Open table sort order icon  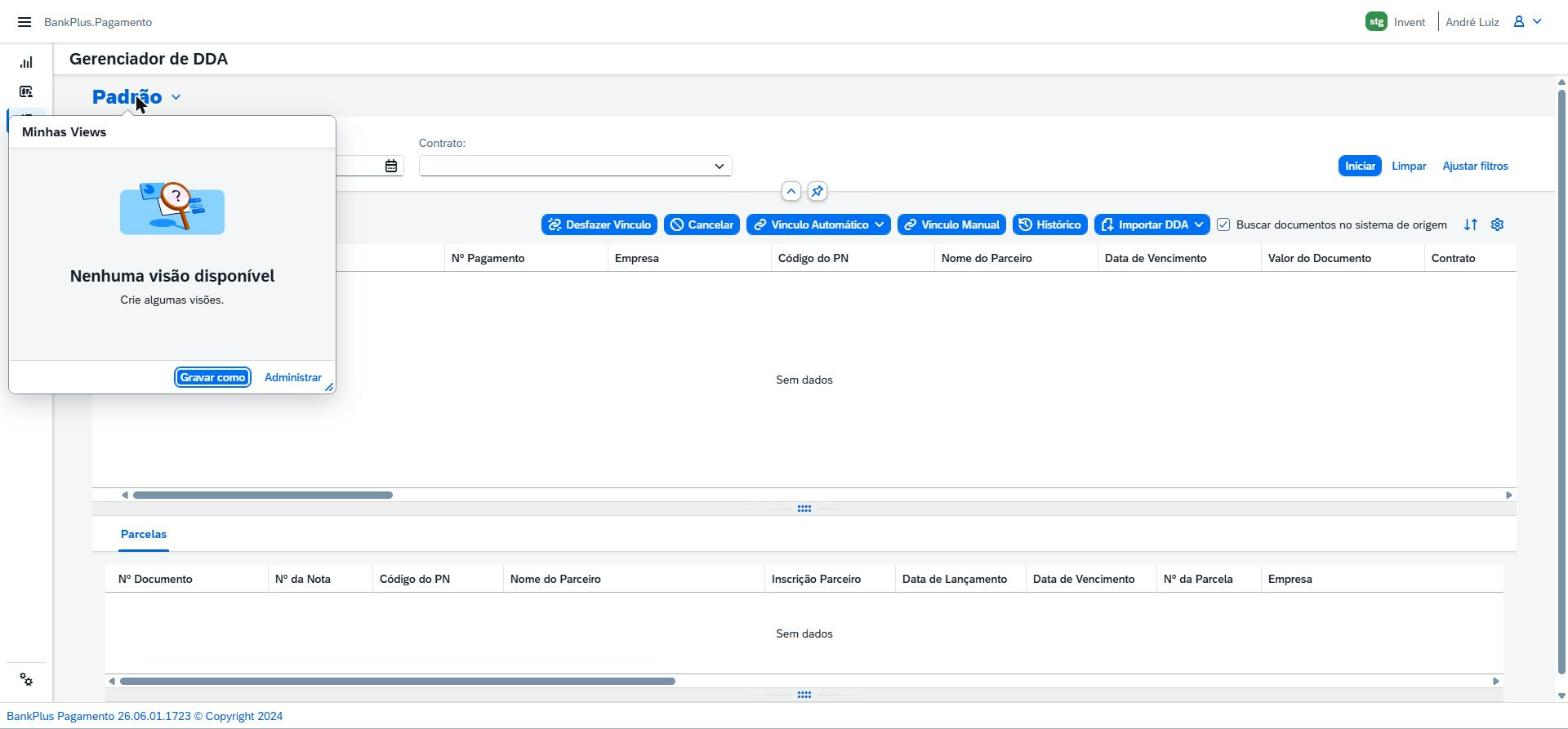click(x=1470, y=225)
